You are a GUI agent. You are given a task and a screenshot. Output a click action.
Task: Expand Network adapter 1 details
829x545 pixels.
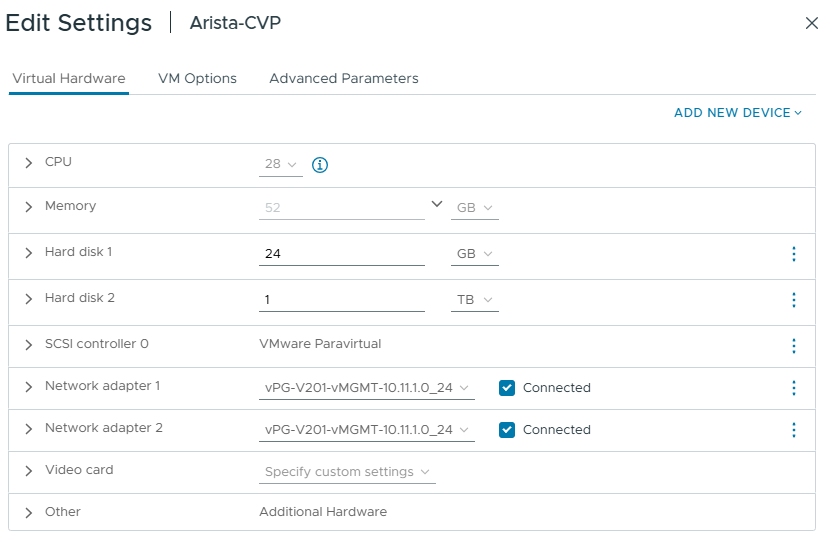tap(29, 387)
